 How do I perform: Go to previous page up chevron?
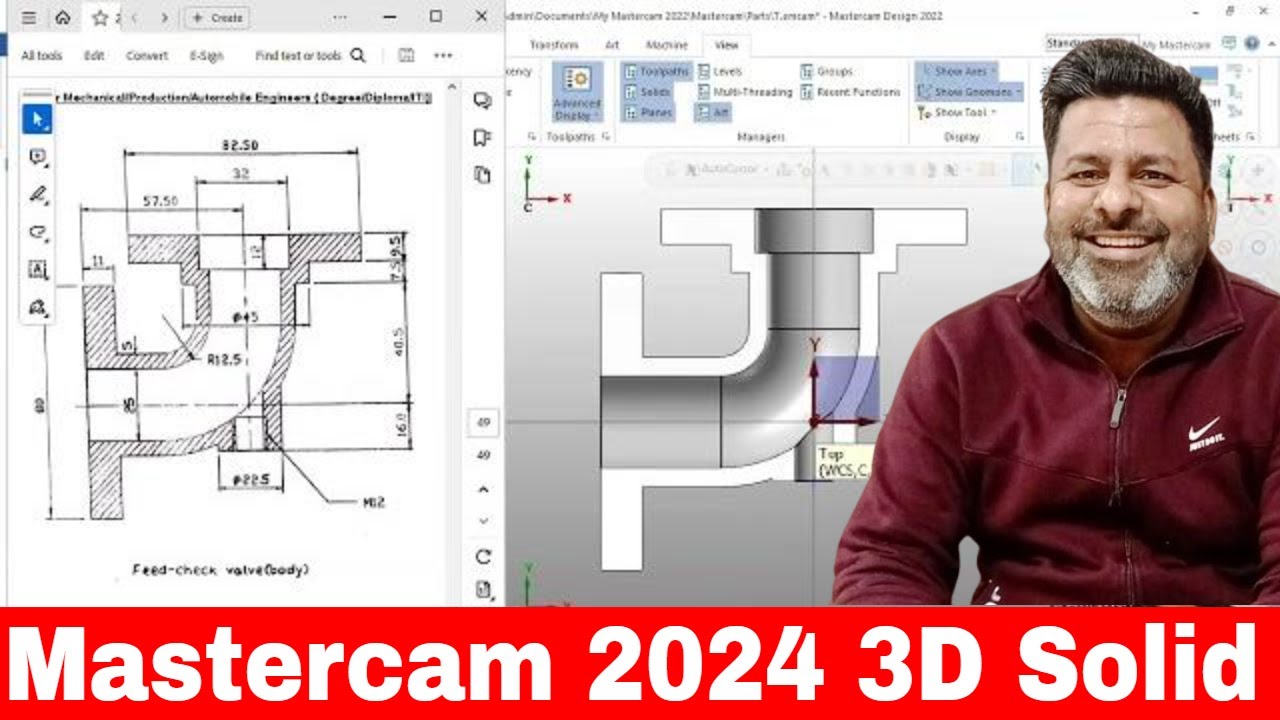483,489
